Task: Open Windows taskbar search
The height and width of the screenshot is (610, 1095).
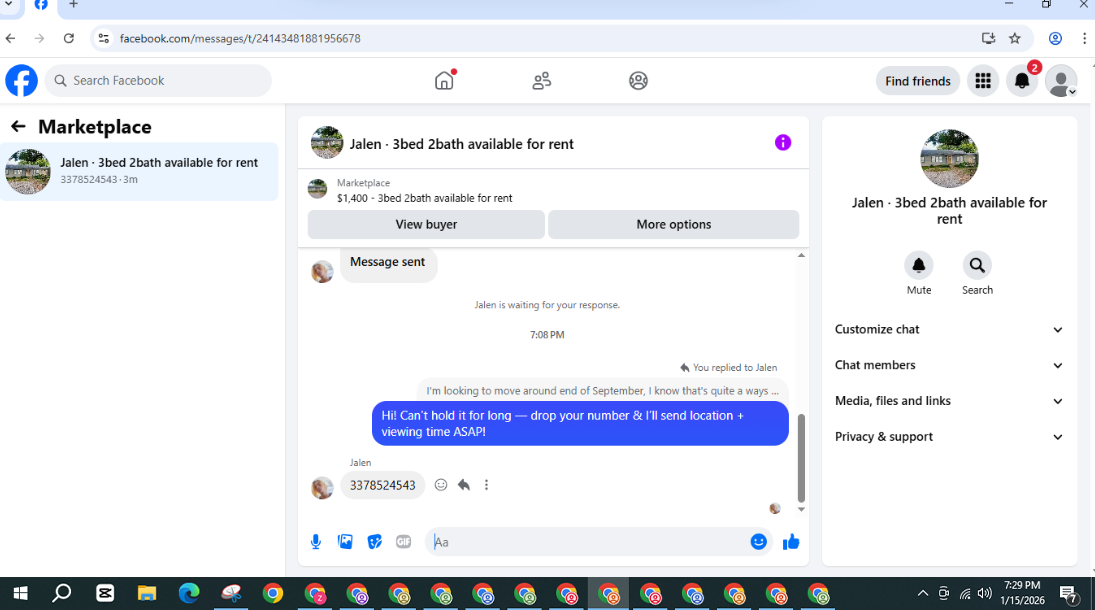Action: point(61,593)
